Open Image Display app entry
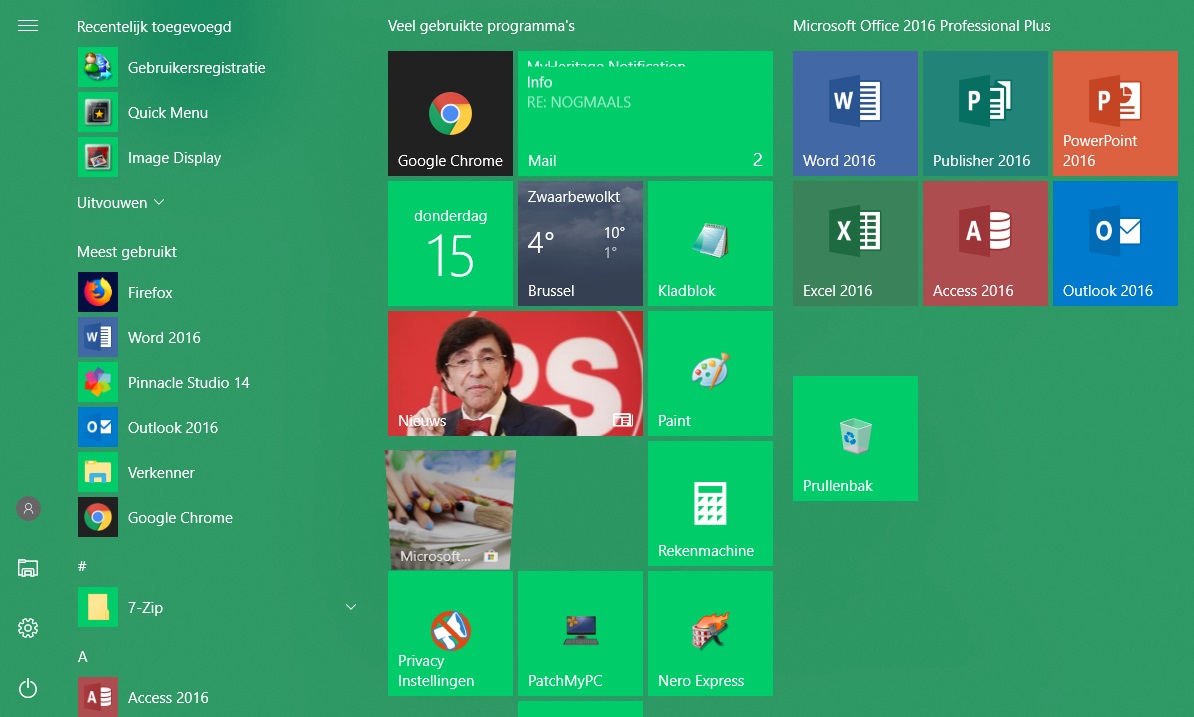This screenshot has width=1194, height=717. [217, 158]
